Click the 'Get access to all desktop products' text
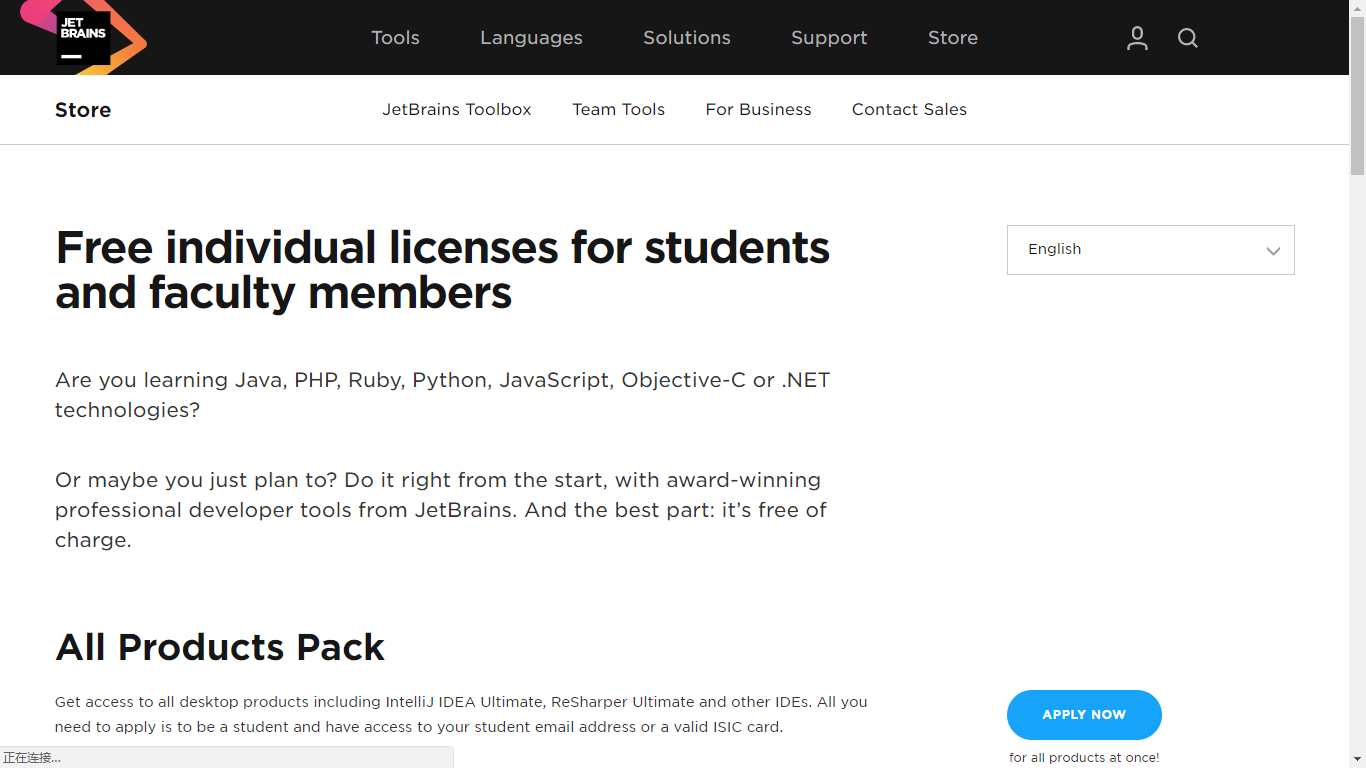The height and width of the screenshot is (768, 1366). point(461,714)
